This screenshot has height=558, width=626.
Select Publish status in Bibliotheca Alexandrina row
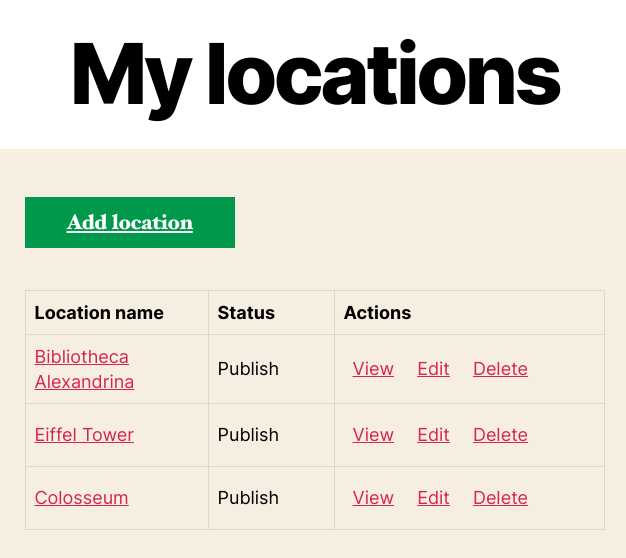(x=248, y=369)
